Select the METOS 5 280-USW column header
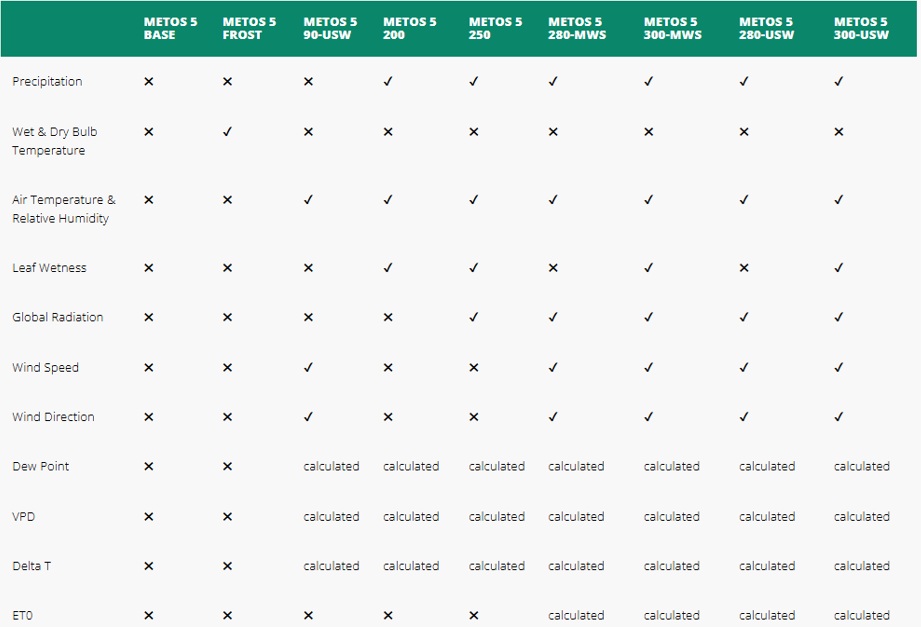Screen dimensions: 921x627 (767, 28)
